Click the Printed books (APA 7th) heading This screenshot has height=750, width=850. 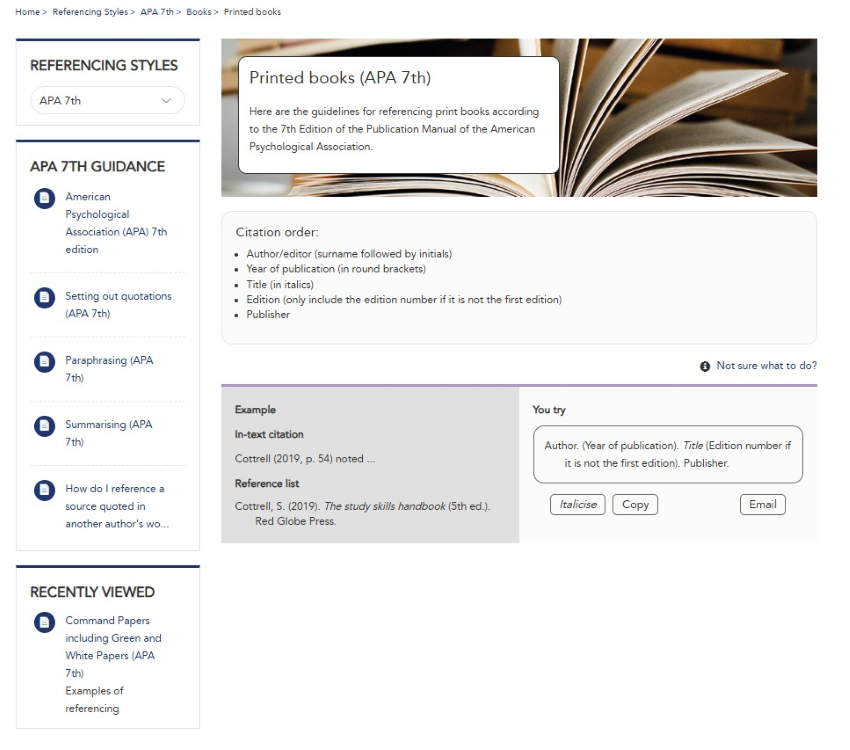pos(340,77)
